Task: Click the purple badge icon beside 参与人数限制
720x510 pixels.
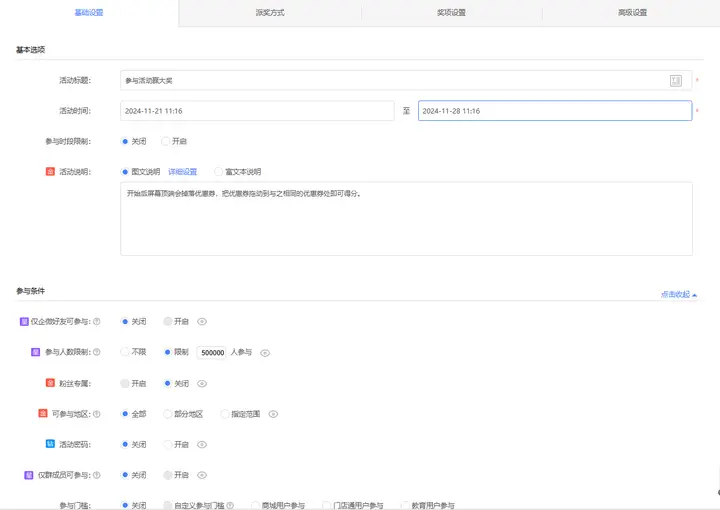Action: pyautogui.click(x=35, y=352)
